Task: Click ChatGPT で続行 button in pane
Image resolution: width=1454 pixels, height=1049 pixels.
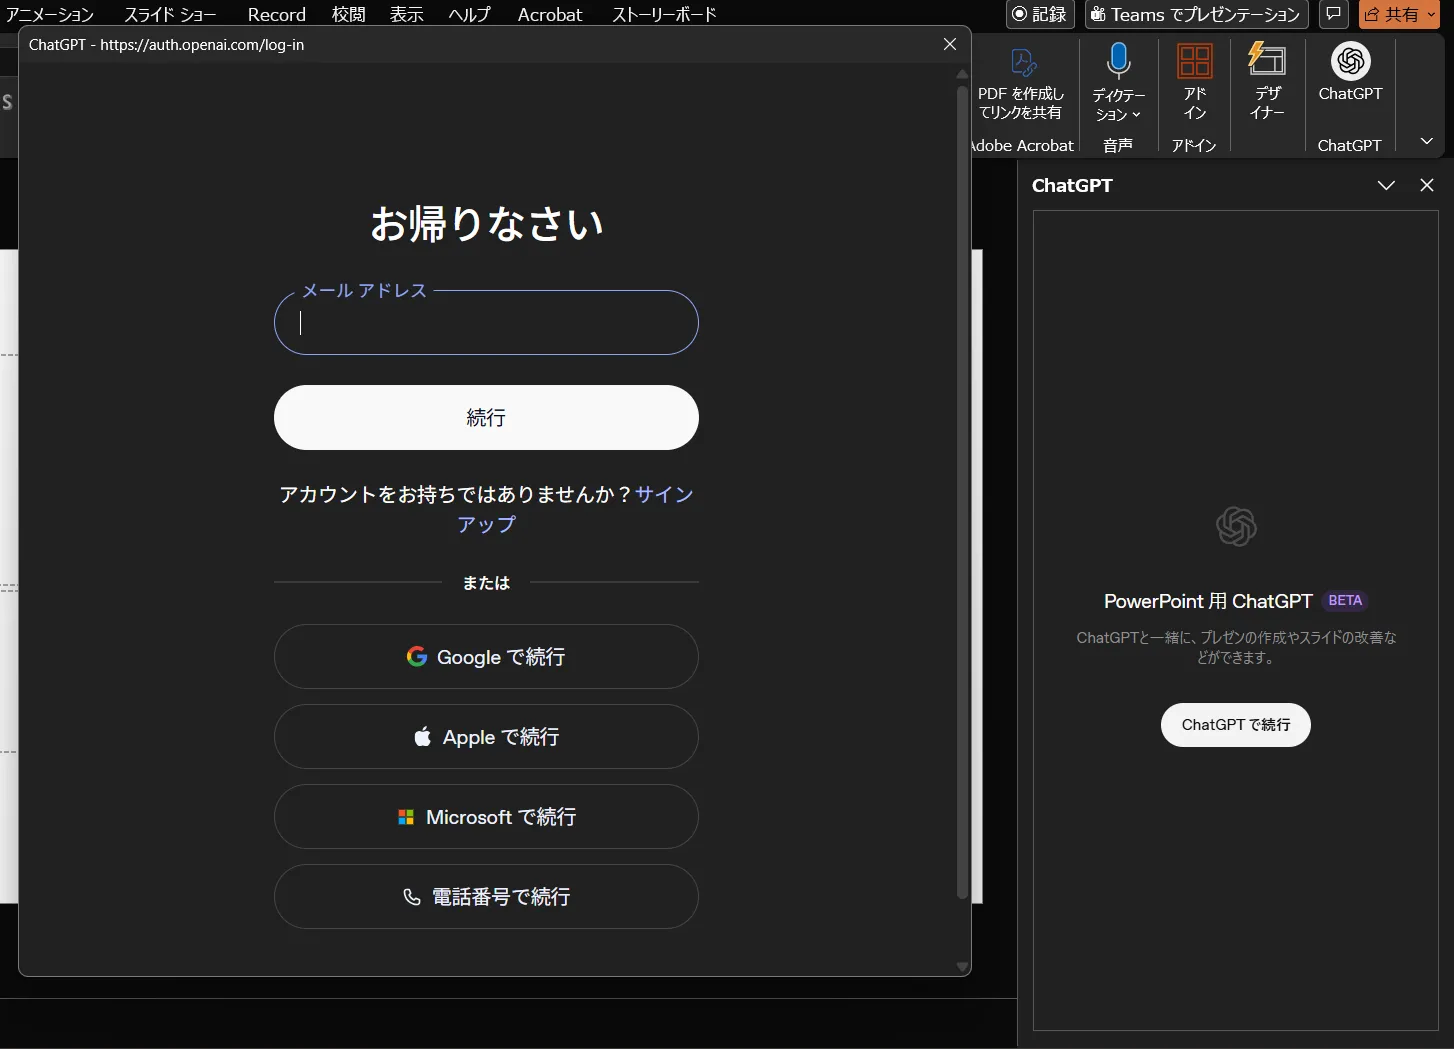Action: (x=1236, y=725)
